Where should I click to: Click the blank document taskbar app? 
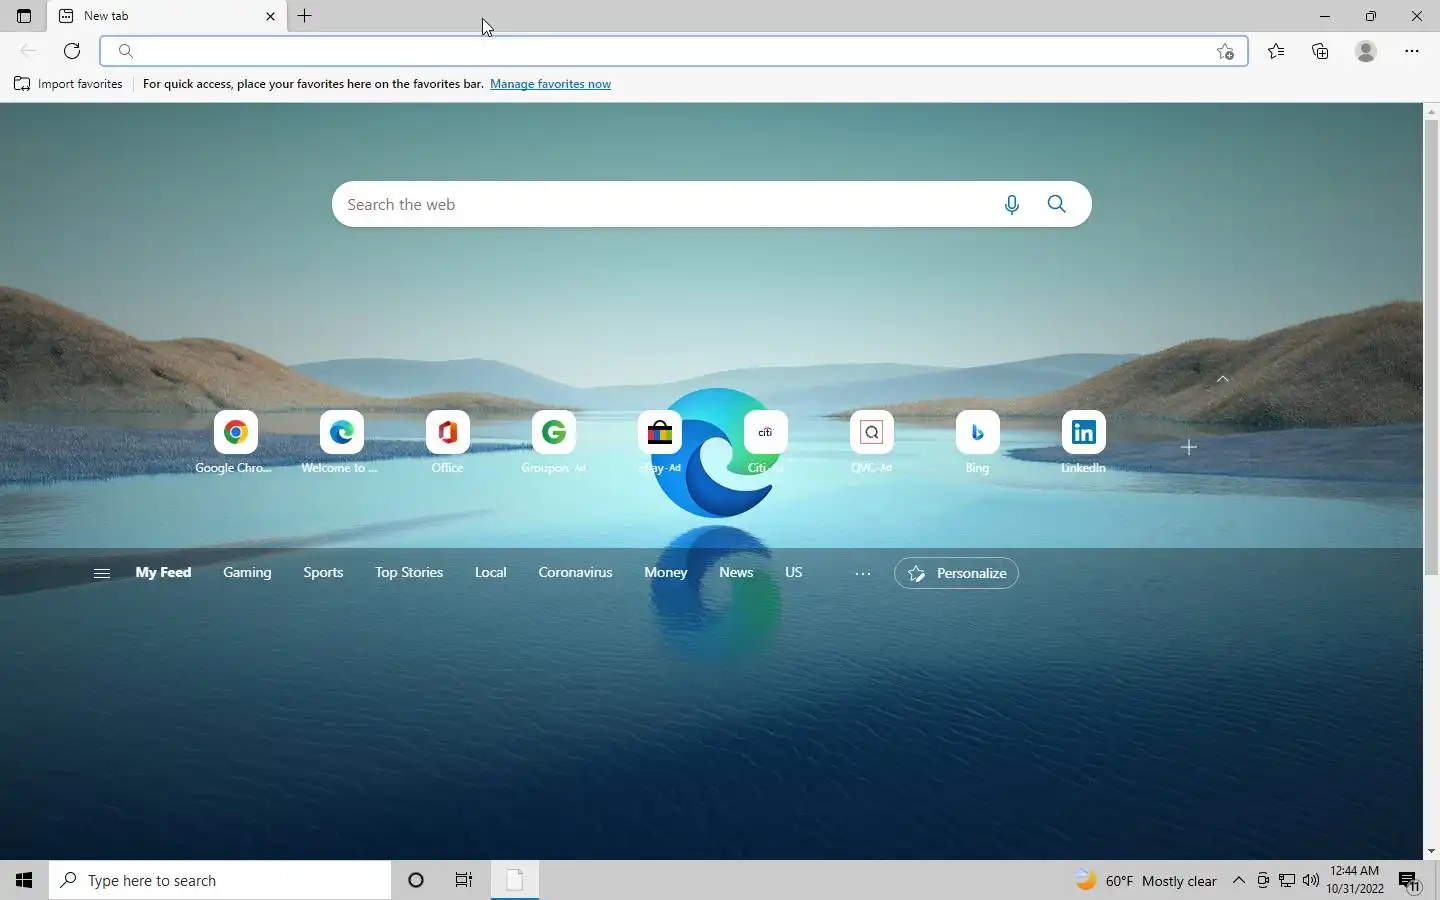pos(515,880)
